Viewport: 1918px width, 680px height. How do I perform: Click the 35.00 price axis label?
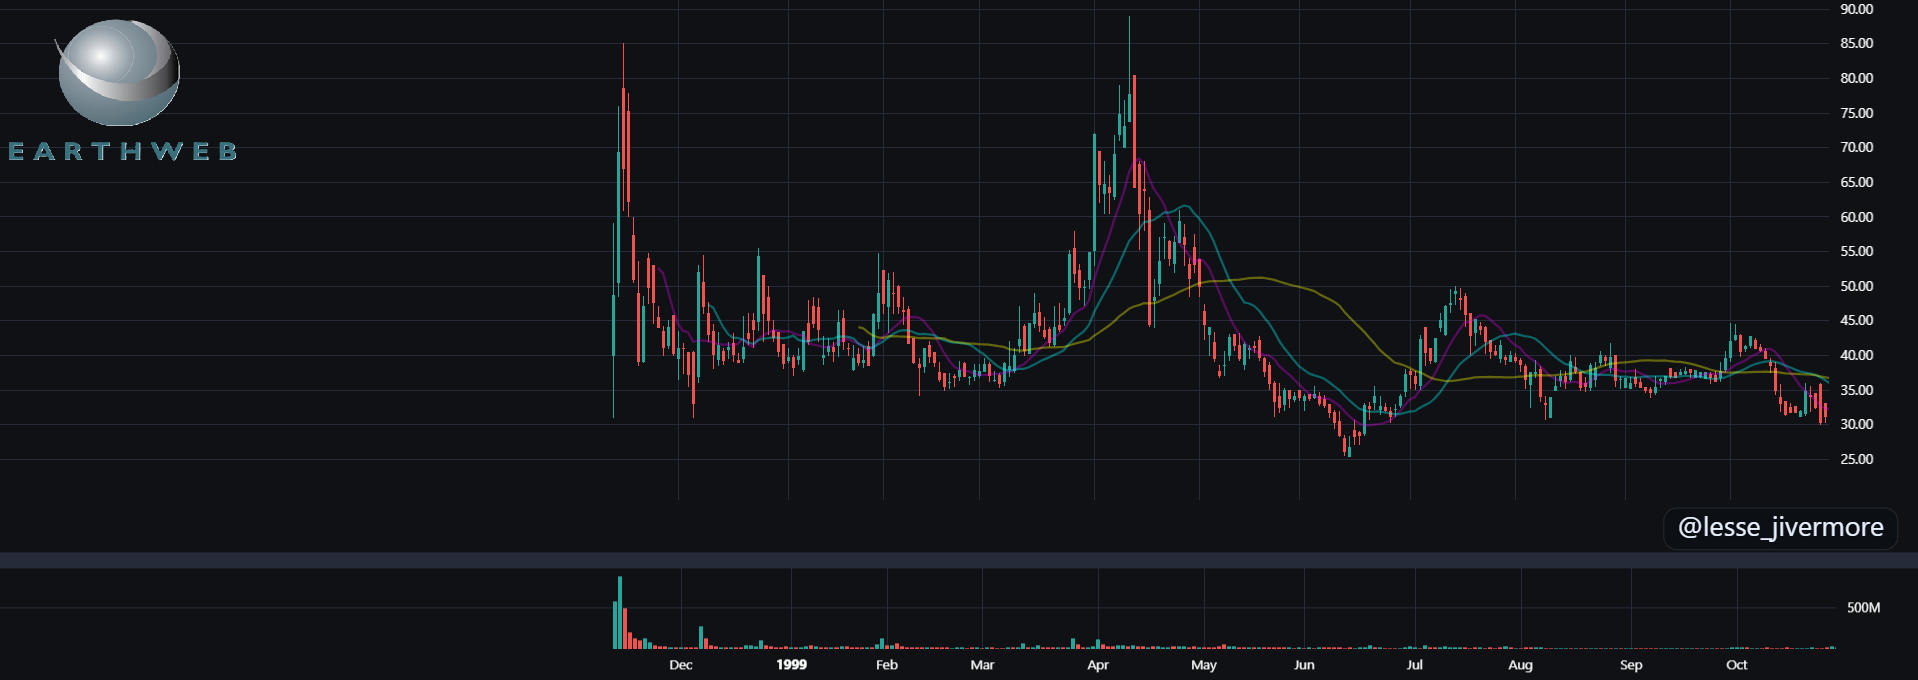pyautogui.click(x=1856, y=390)
